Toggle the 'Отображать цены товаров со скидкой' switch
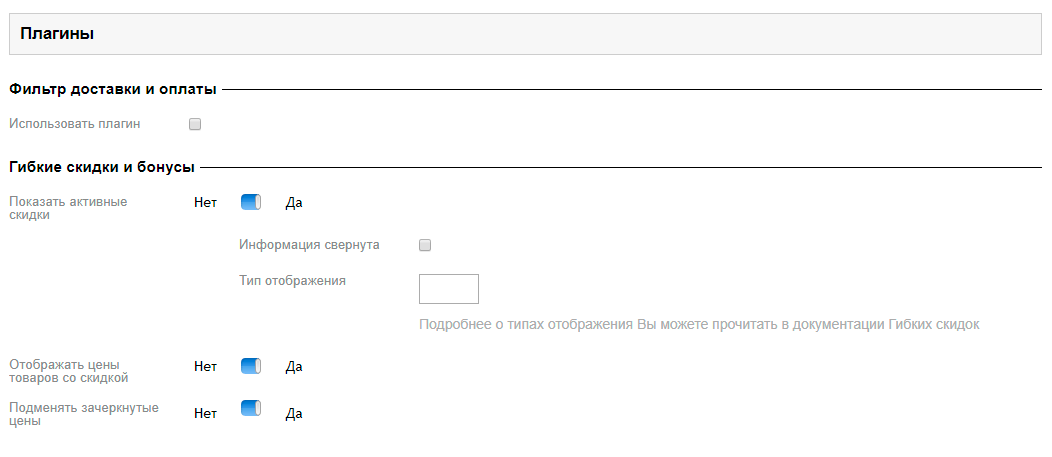1052x457 pixels. point(251,366)
